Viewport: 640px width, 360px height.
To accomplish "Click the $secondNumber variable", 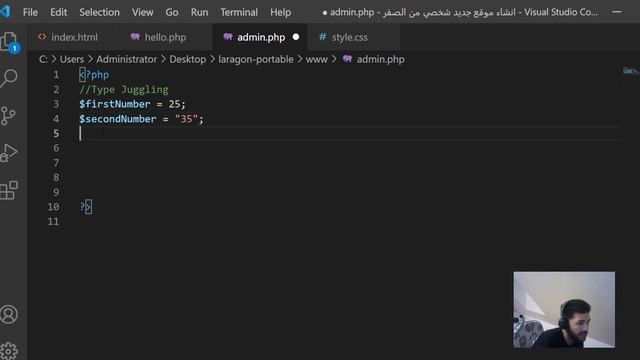I will click(x=118, y=119).
